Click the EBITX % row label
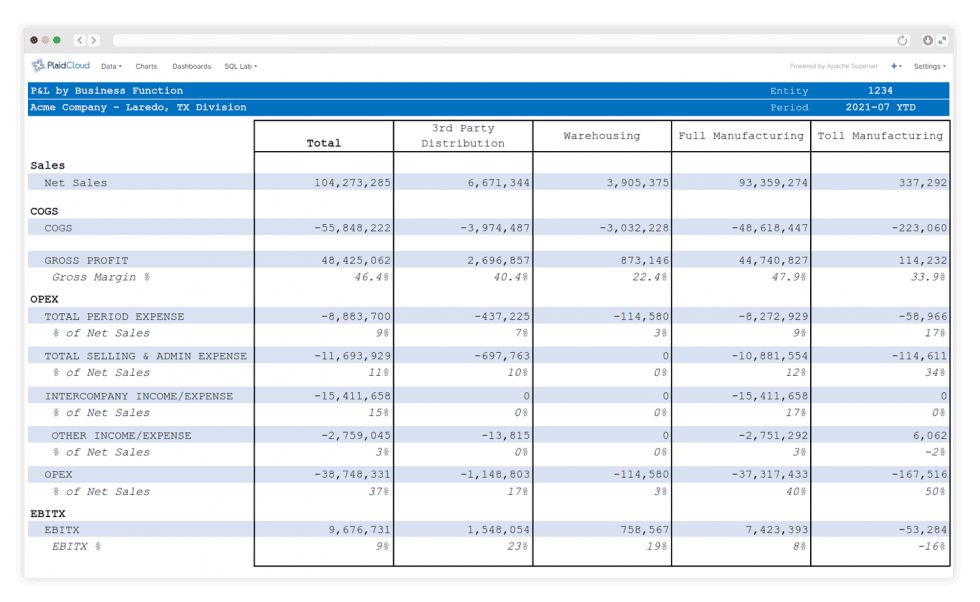This screenshot has height=602, width=980. (76, 546)
